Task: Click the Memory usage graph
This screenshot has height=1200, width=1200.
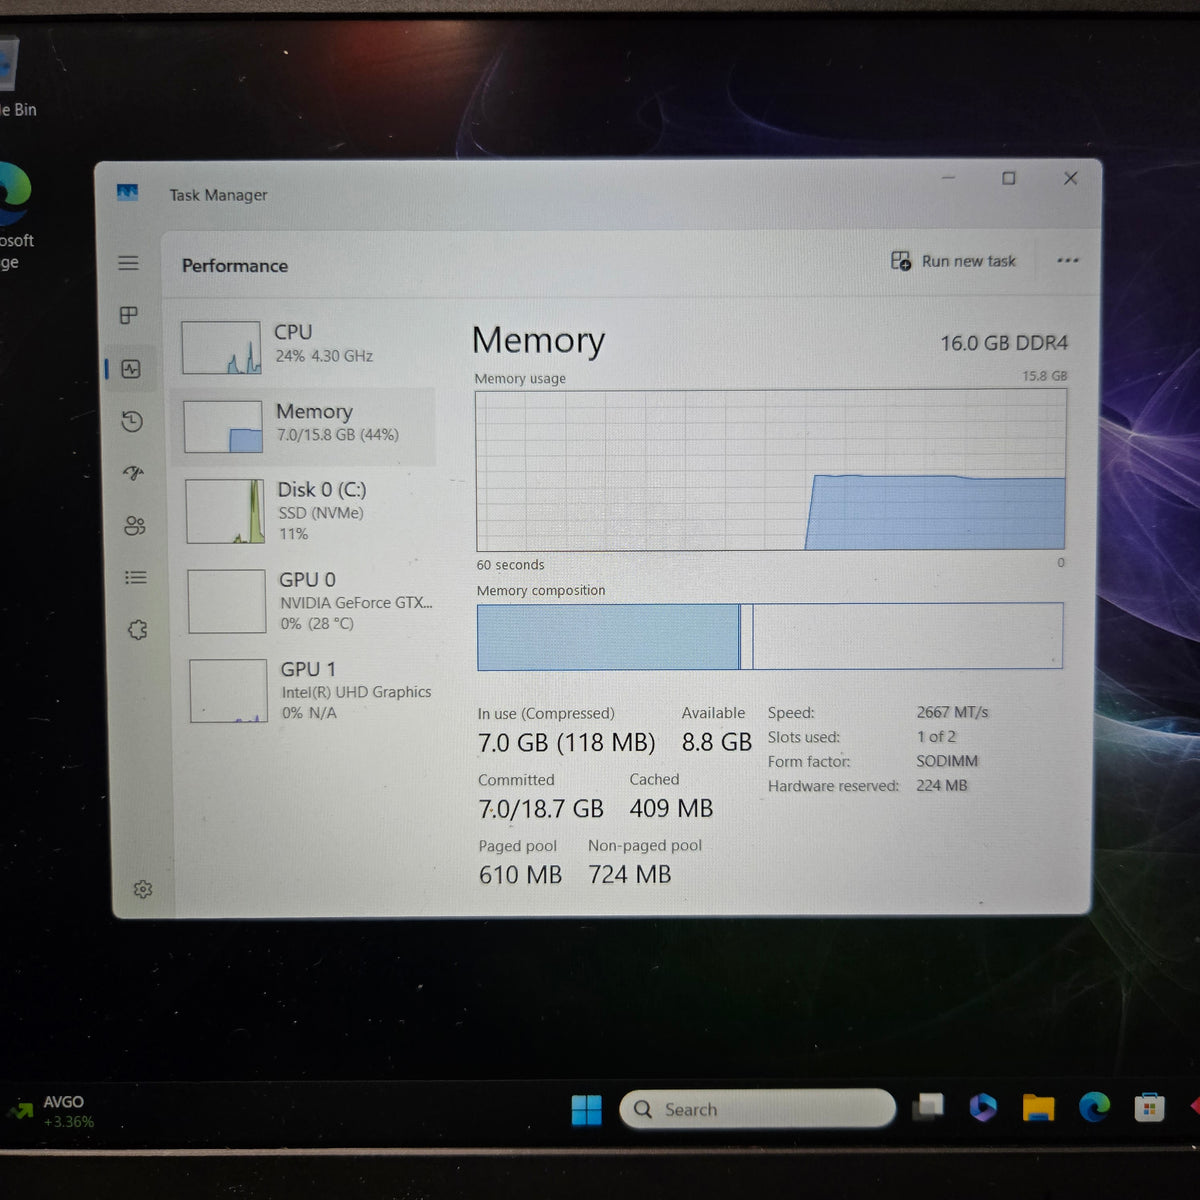Action: click(x=771, y=470)
